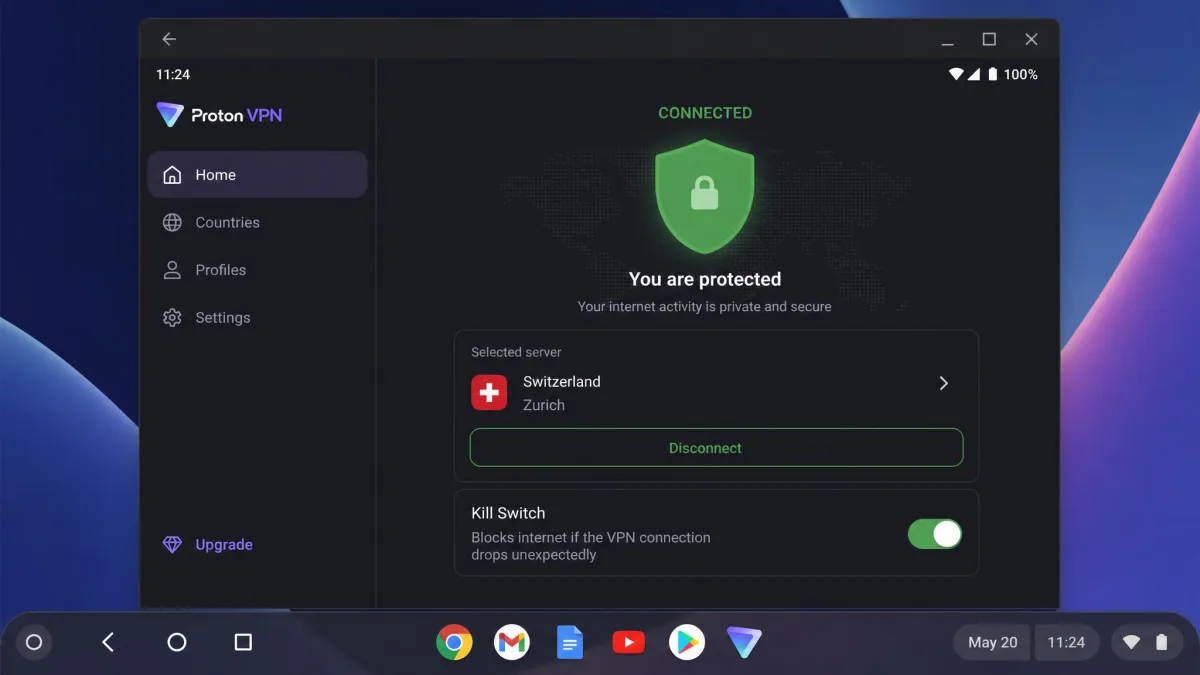
Task: Open the launcher circle in the shelf
Action: 34,642
